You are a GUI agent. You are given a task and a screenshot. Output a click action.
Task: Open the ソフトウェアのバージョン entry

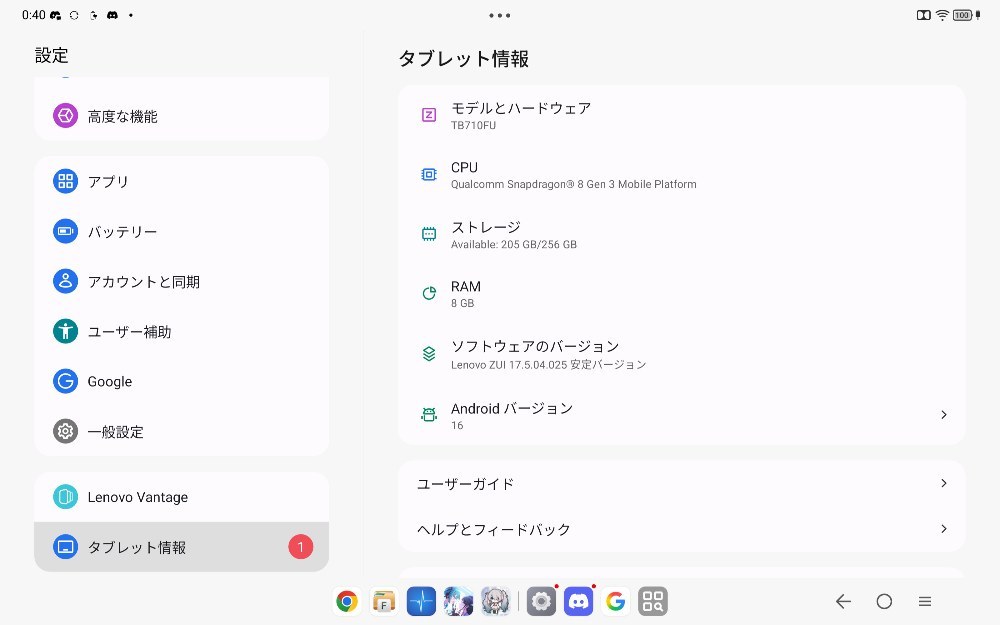[x=681, y=354]
